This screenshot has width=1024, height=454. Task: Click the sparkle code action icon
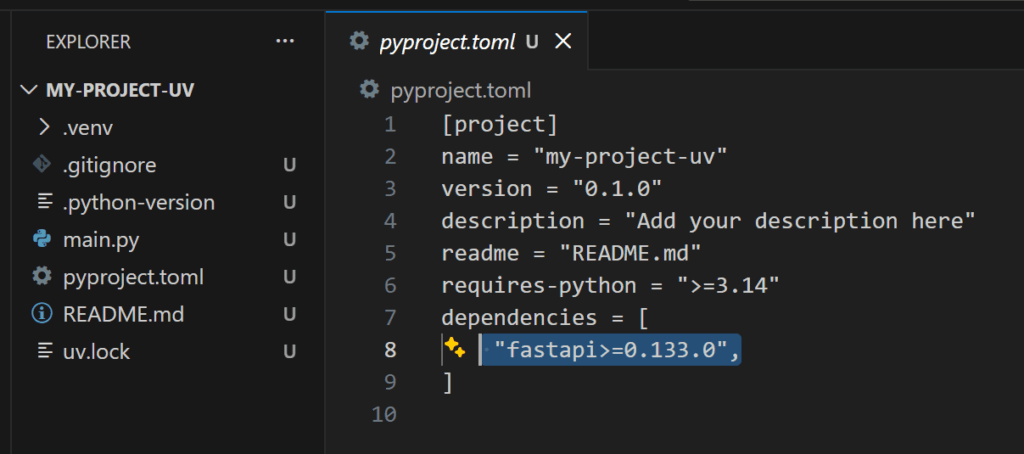click(456, 349)
